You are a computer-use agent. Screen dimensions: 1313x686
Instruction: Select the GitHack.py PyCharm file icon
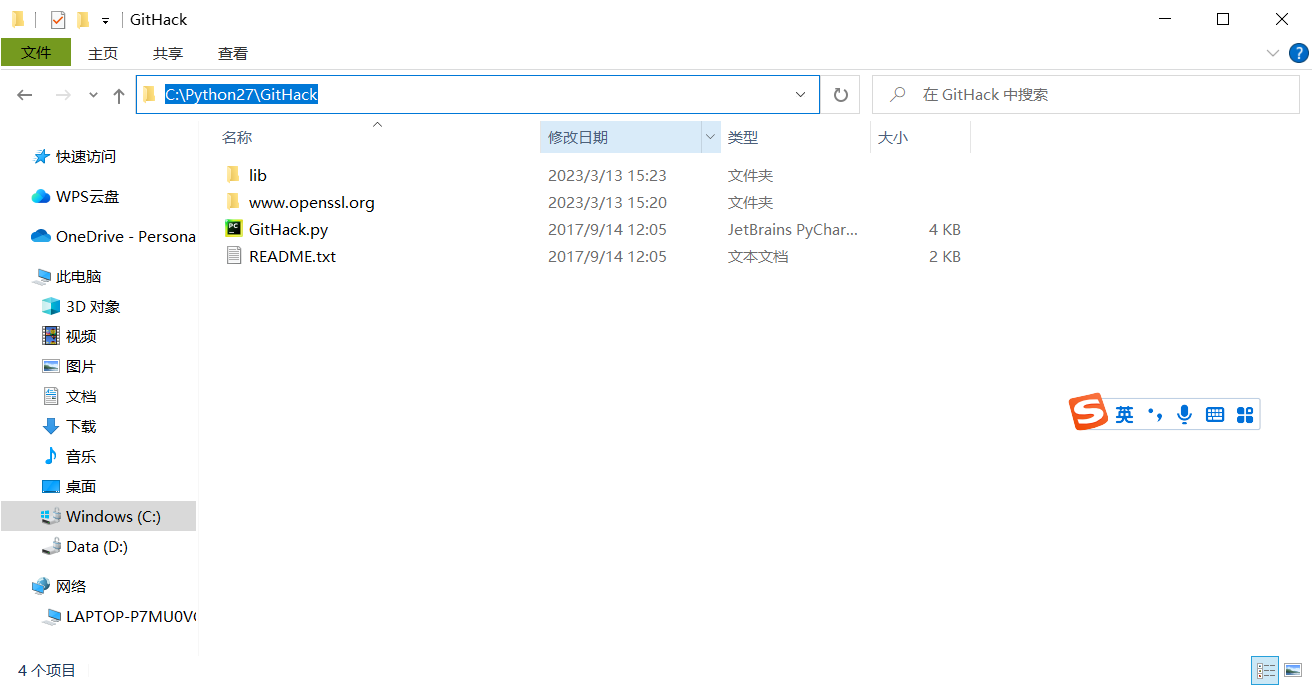(233, 229)
